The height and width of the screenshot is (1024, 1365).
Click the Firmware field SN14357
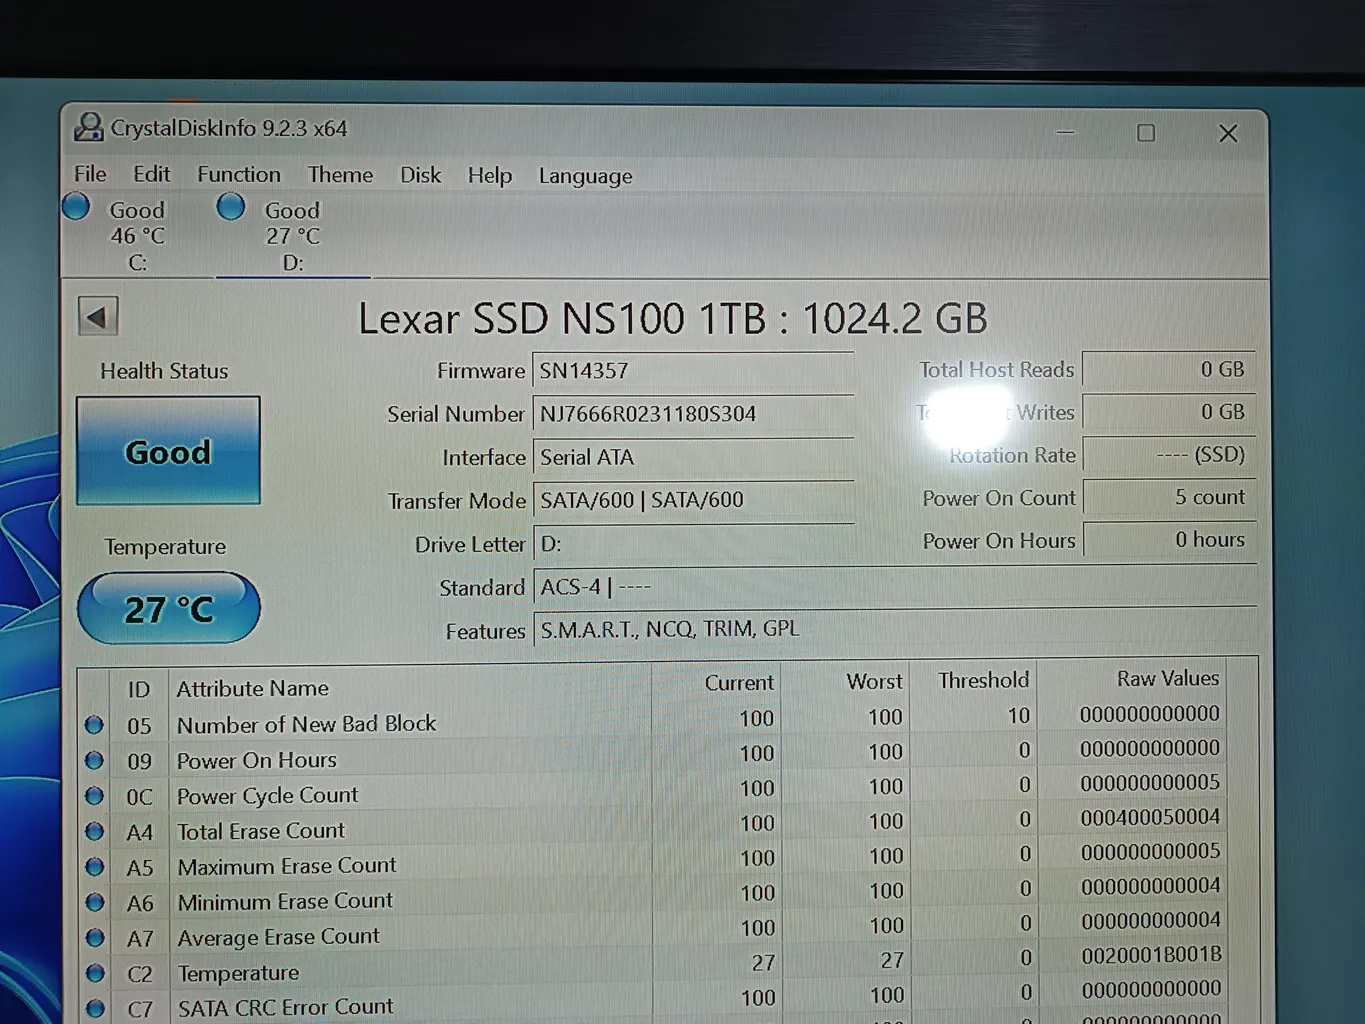coord(693,371)
